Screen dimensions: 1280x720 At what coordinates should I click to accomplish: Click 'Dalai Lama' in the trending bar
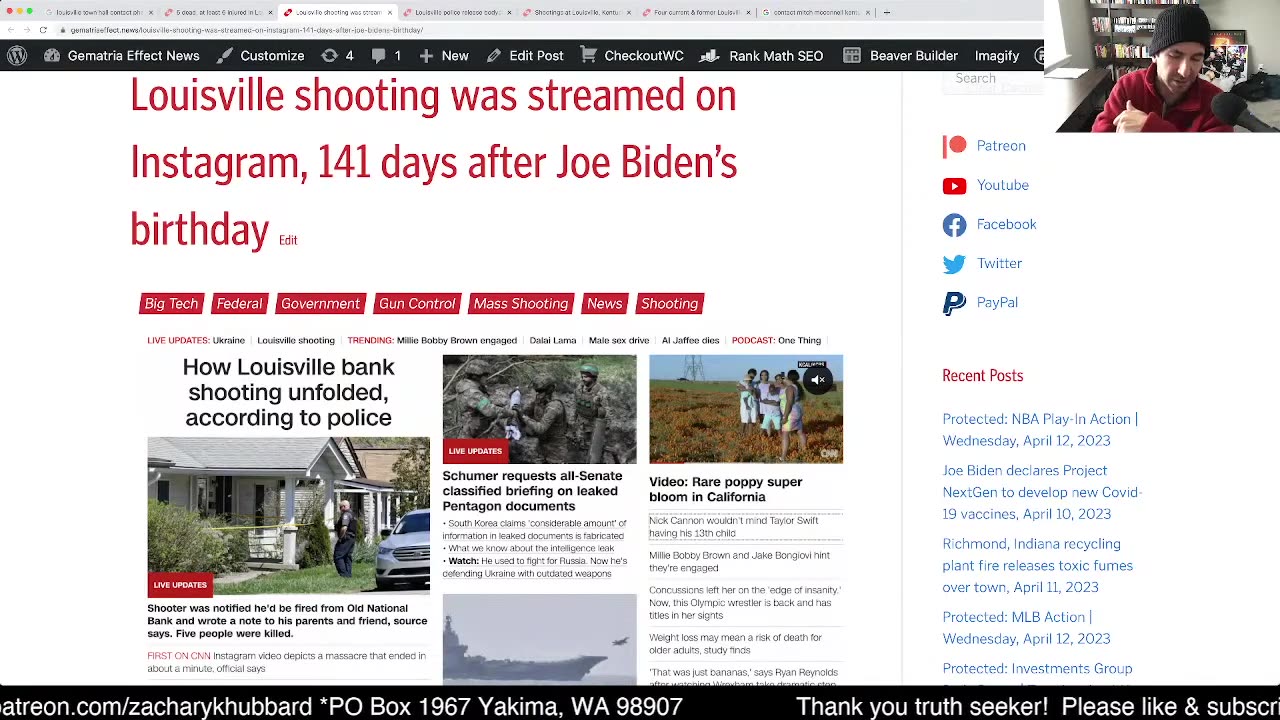pyautogui.click(x=552, y=340)
